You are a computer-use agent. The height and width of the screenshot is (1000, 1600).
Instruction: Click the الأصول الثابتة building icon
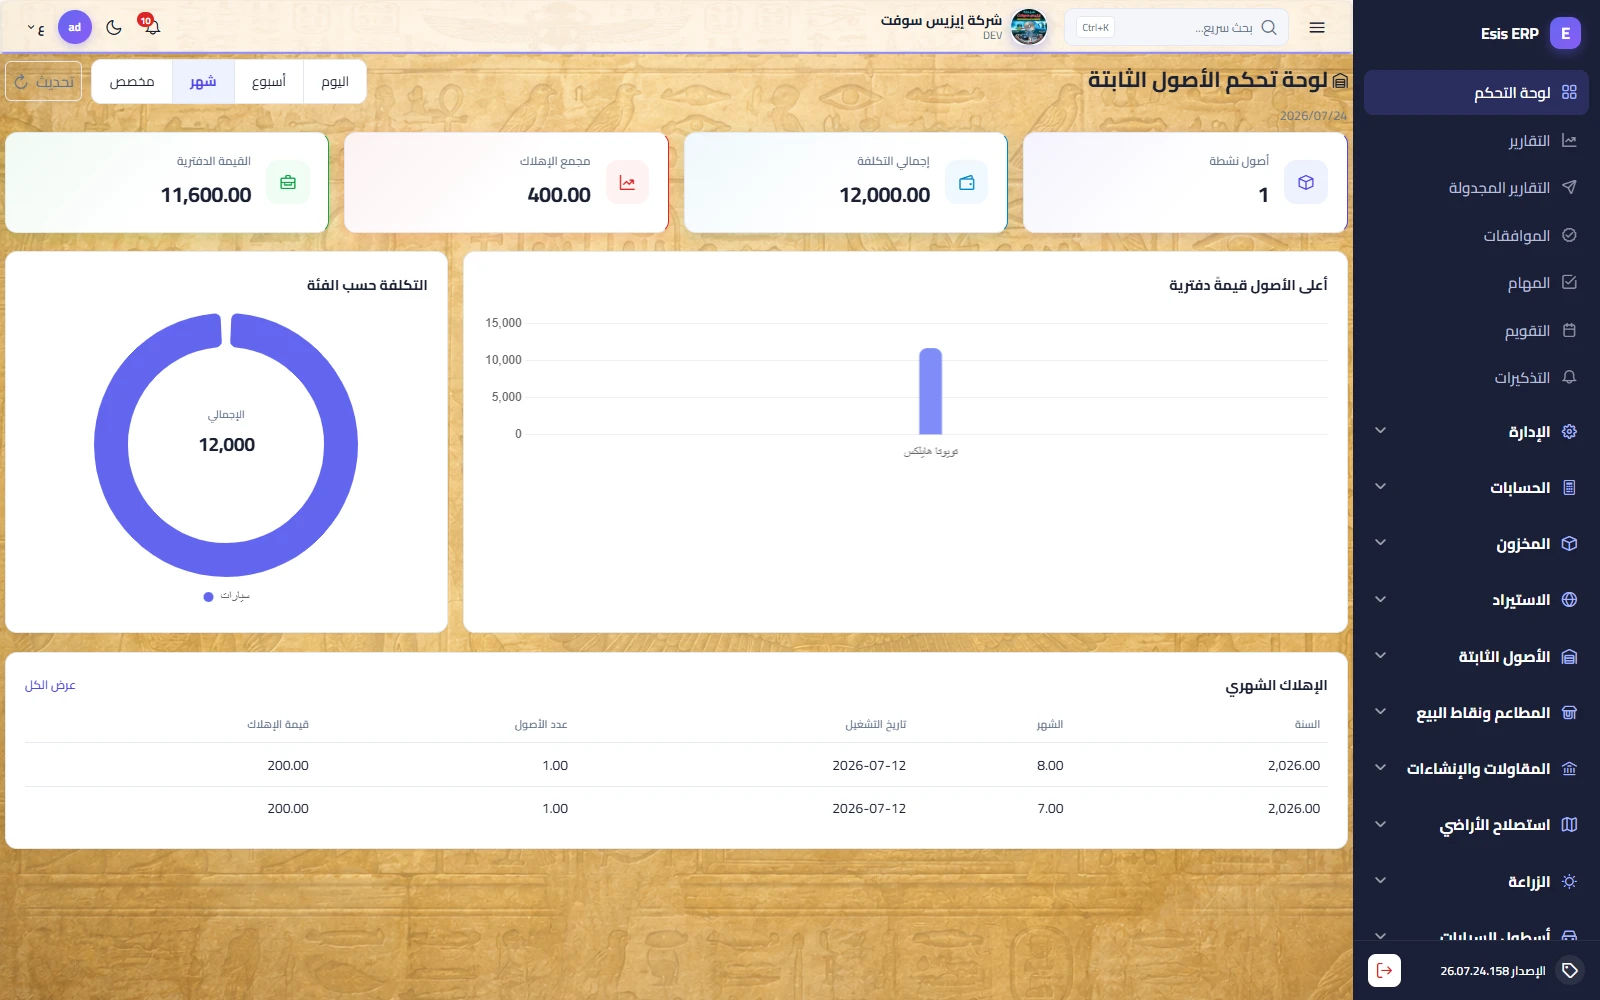[x=1569, y=657]
